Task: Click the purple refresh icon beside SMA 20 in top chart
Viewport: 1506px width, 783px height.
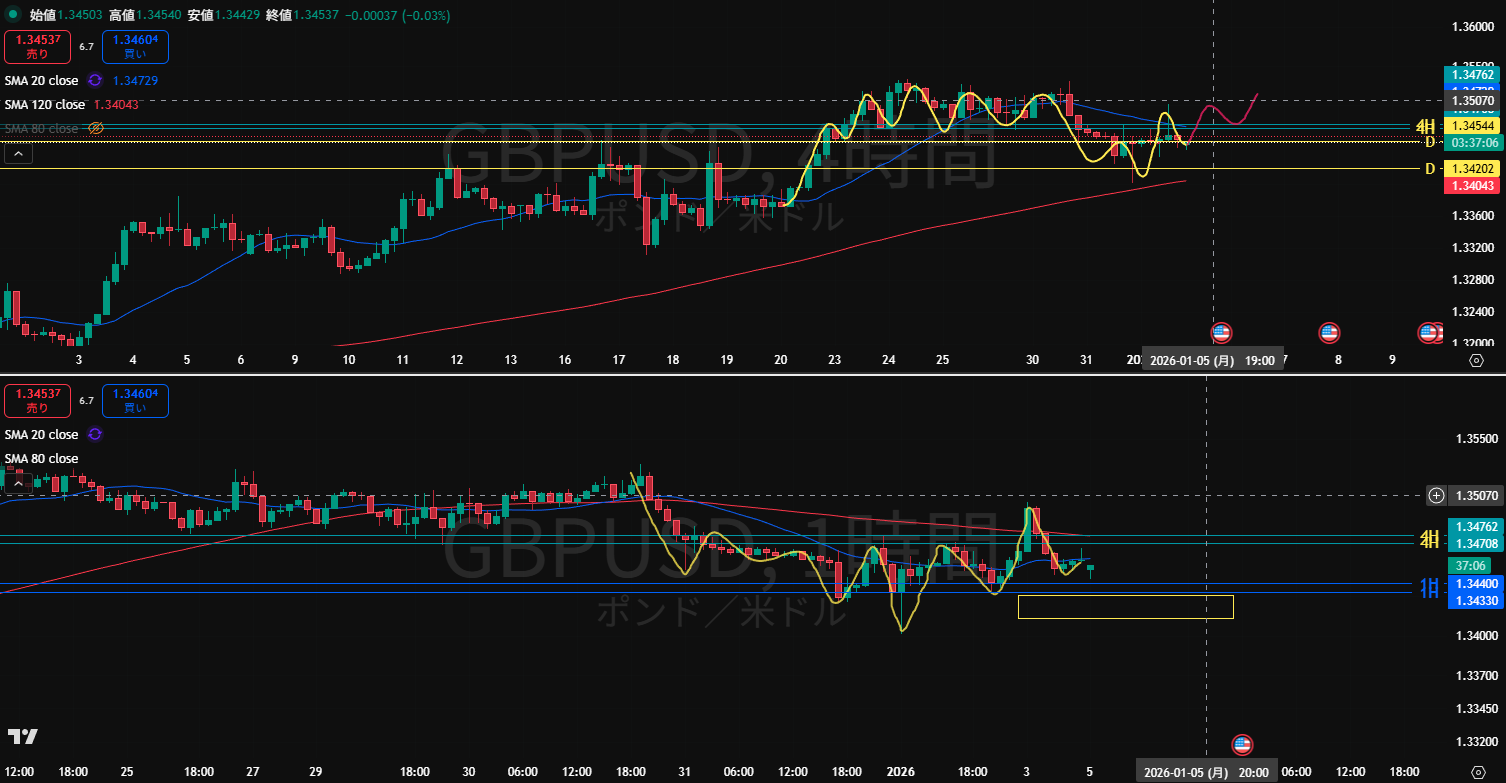Action: click(95, 80)
